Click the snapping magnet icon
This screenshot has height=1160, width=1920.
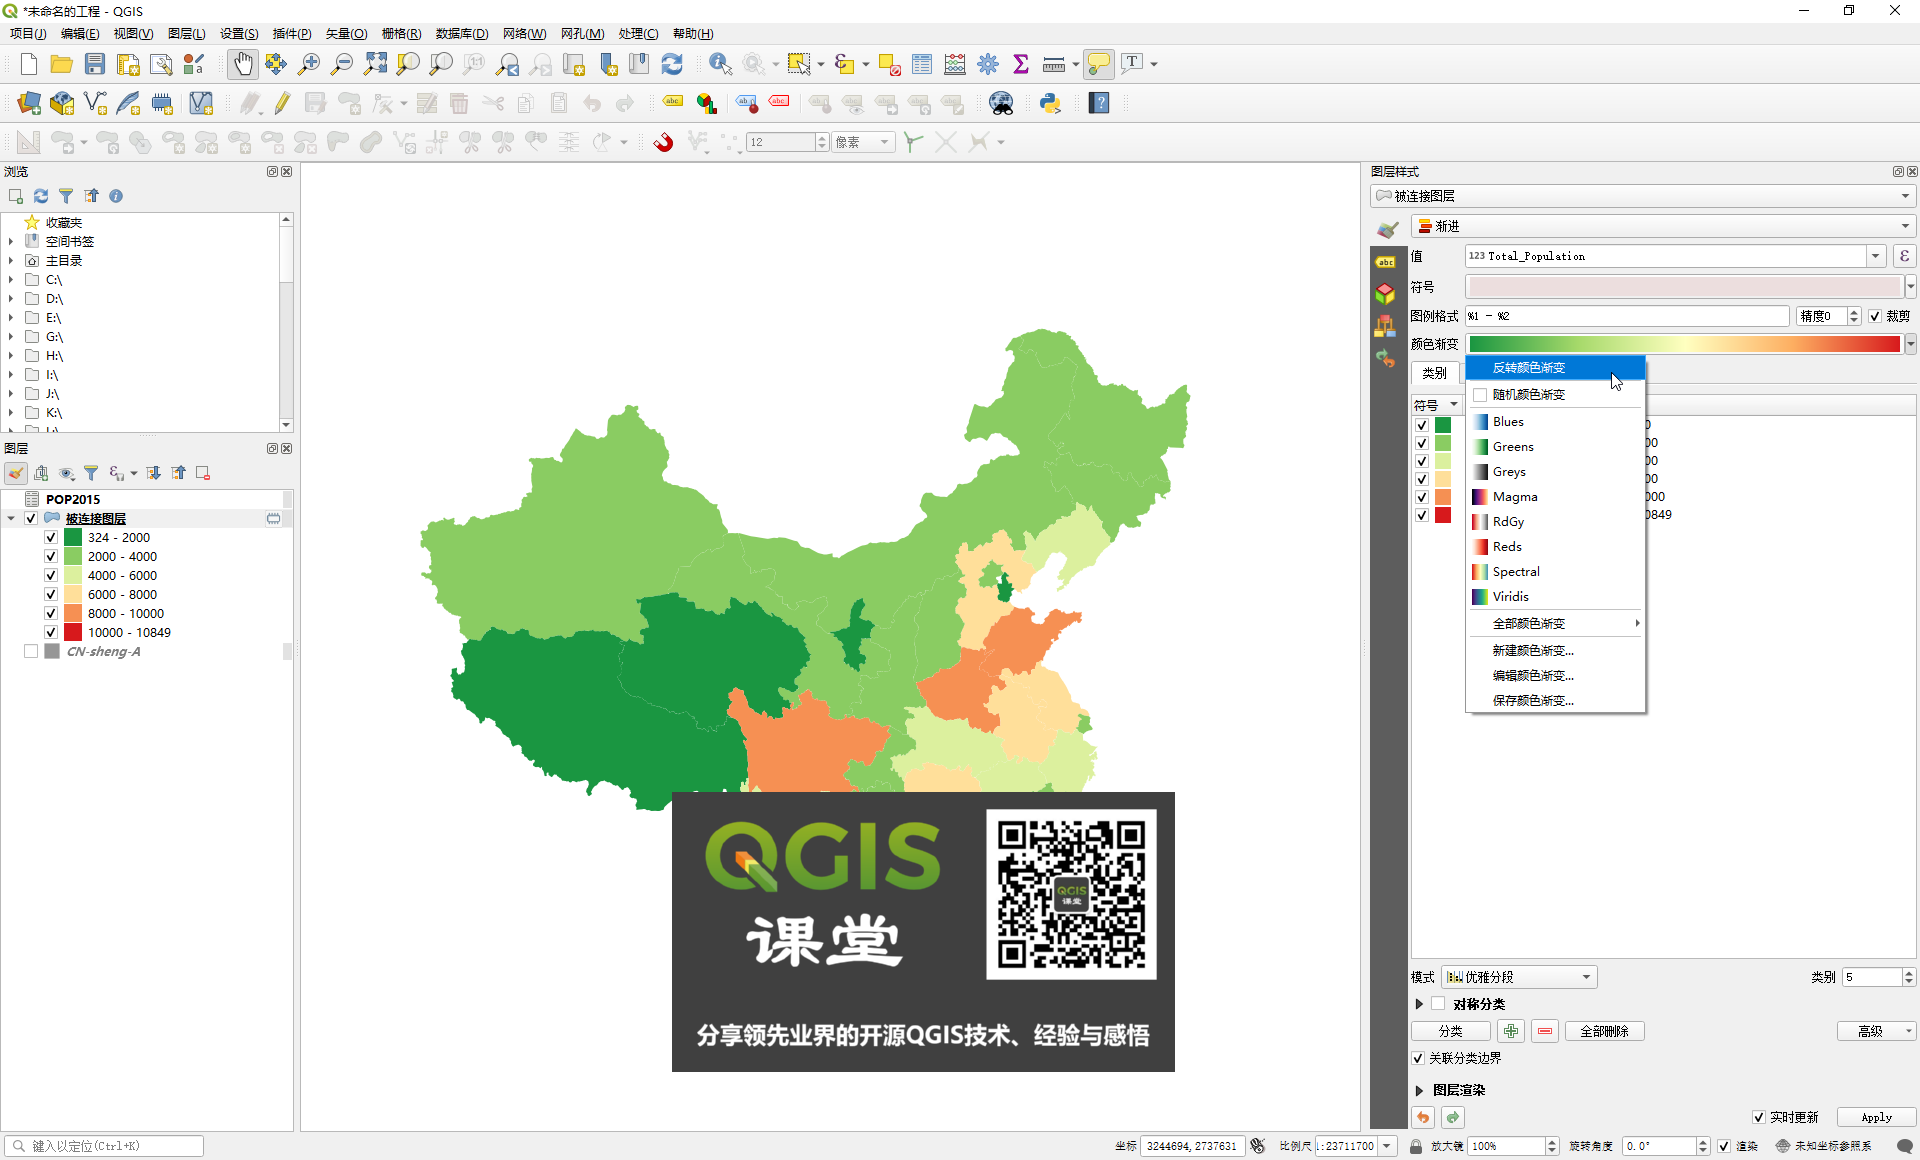coord(663,142)
